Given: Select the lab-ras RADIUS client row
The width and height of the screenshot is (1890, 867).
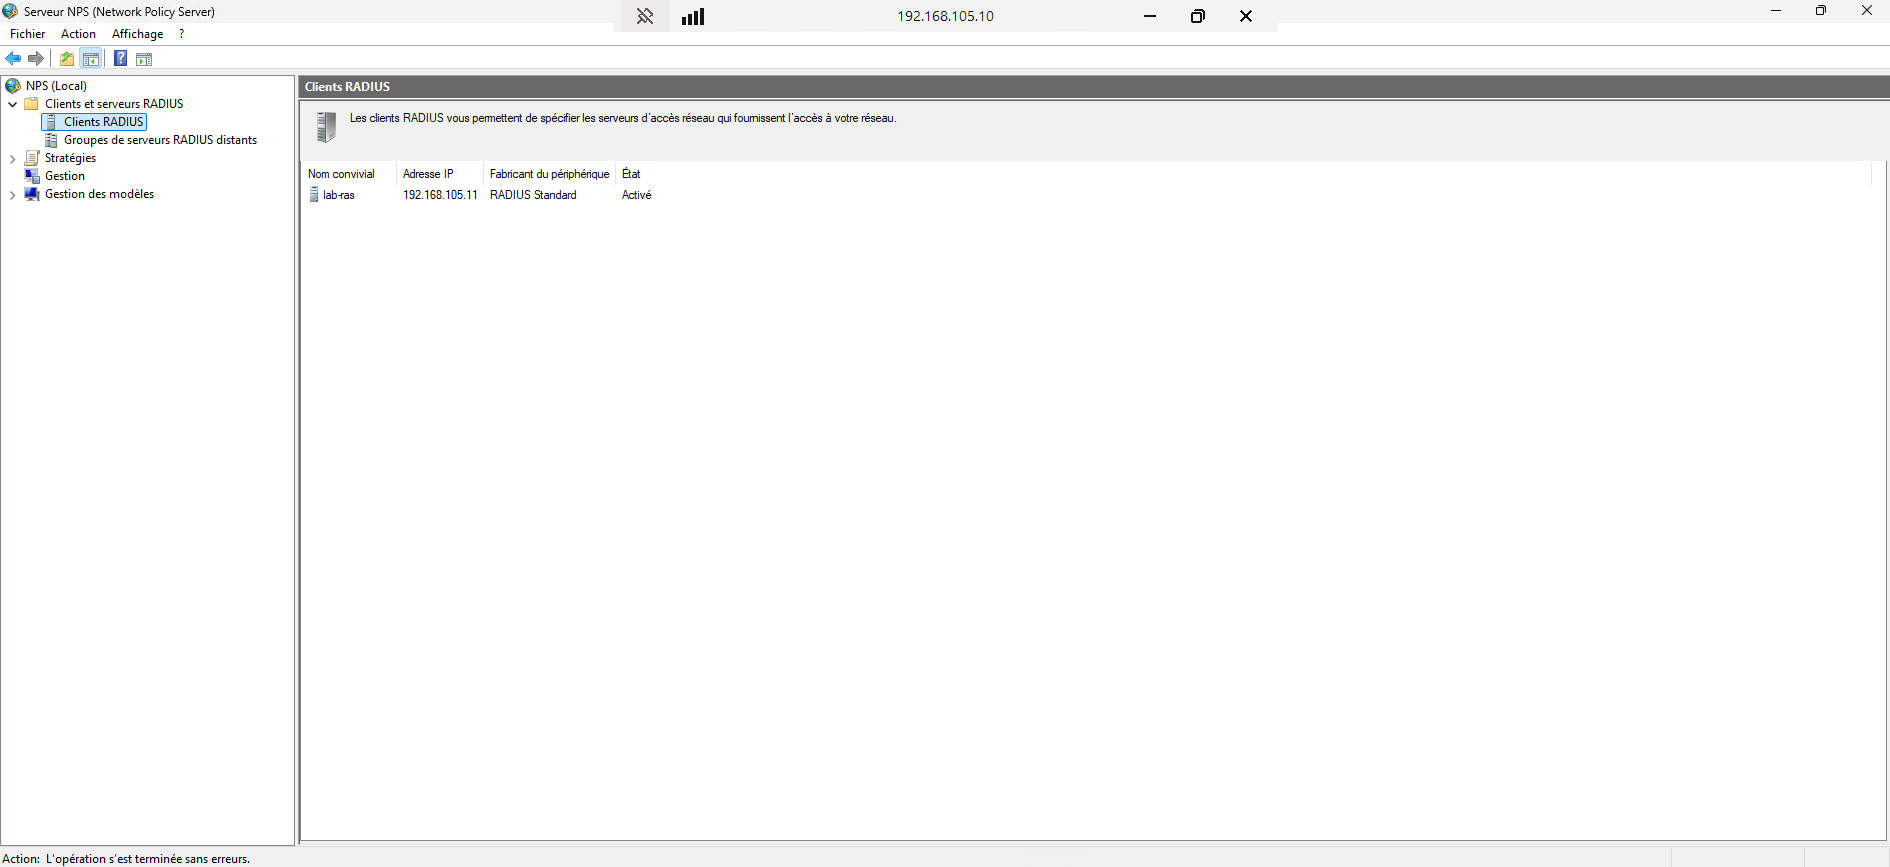Looking at the screenshot, I should coord(339,195).
